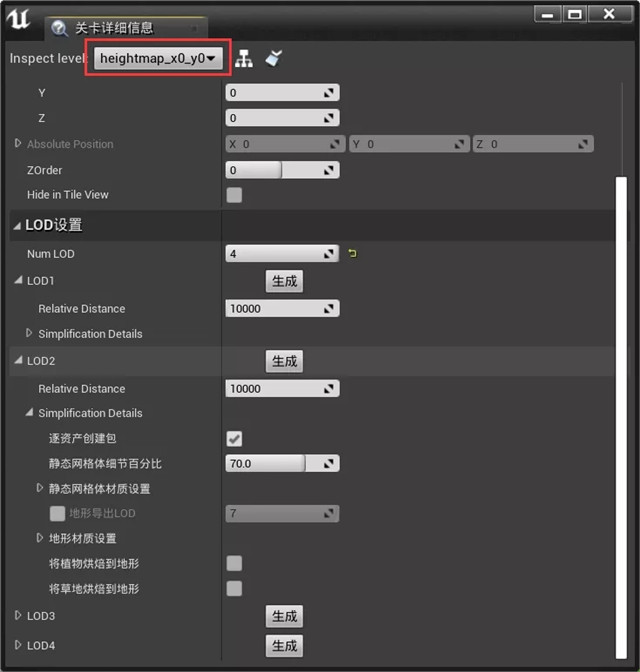This screenshot has width=640, height=672.
Task: Open the heightmap_x0_y0 level dropdown
Action: click(159, 59)
